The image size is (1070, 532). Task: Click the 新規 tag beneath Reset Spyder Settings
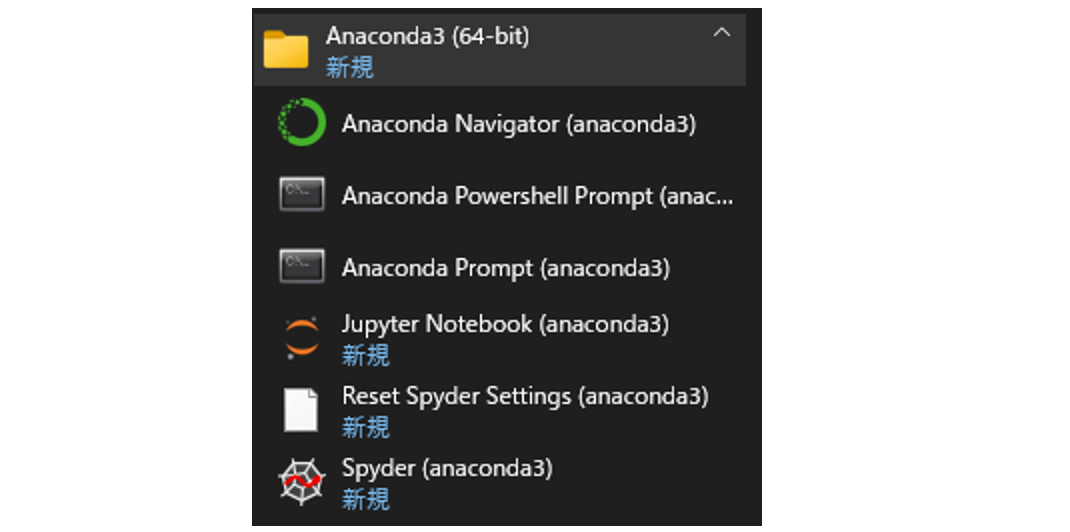[x=365, y=426]
